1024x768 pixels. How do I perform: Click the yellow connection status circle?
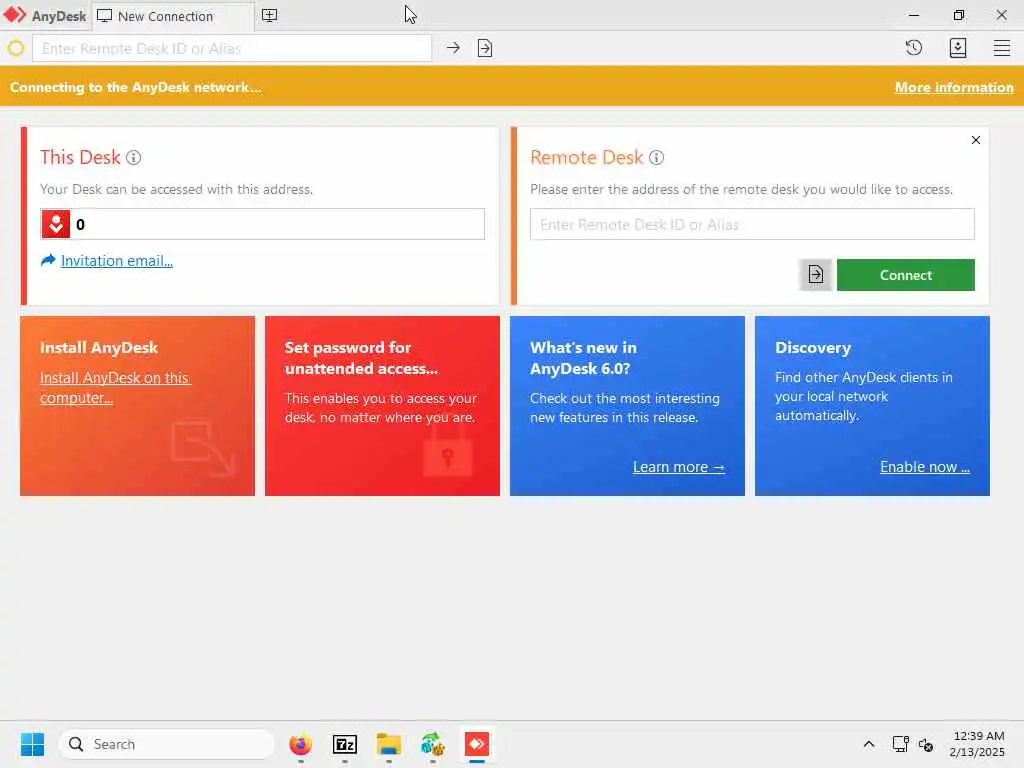(x=16, y=48)
